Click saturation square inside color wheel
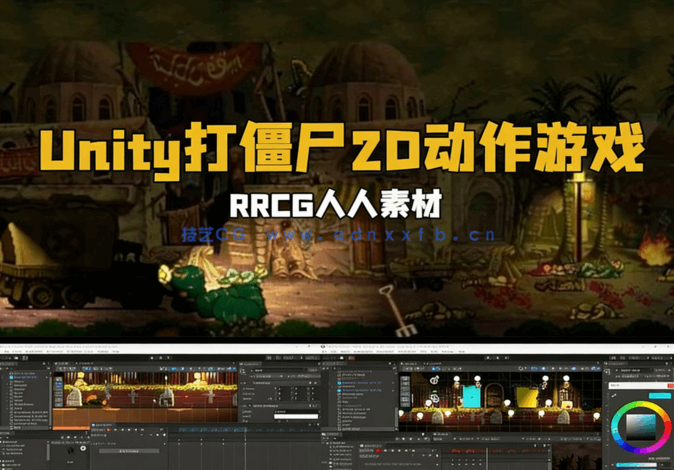The height and width of the screenshot is (470, 674). [x=640, y=427]
